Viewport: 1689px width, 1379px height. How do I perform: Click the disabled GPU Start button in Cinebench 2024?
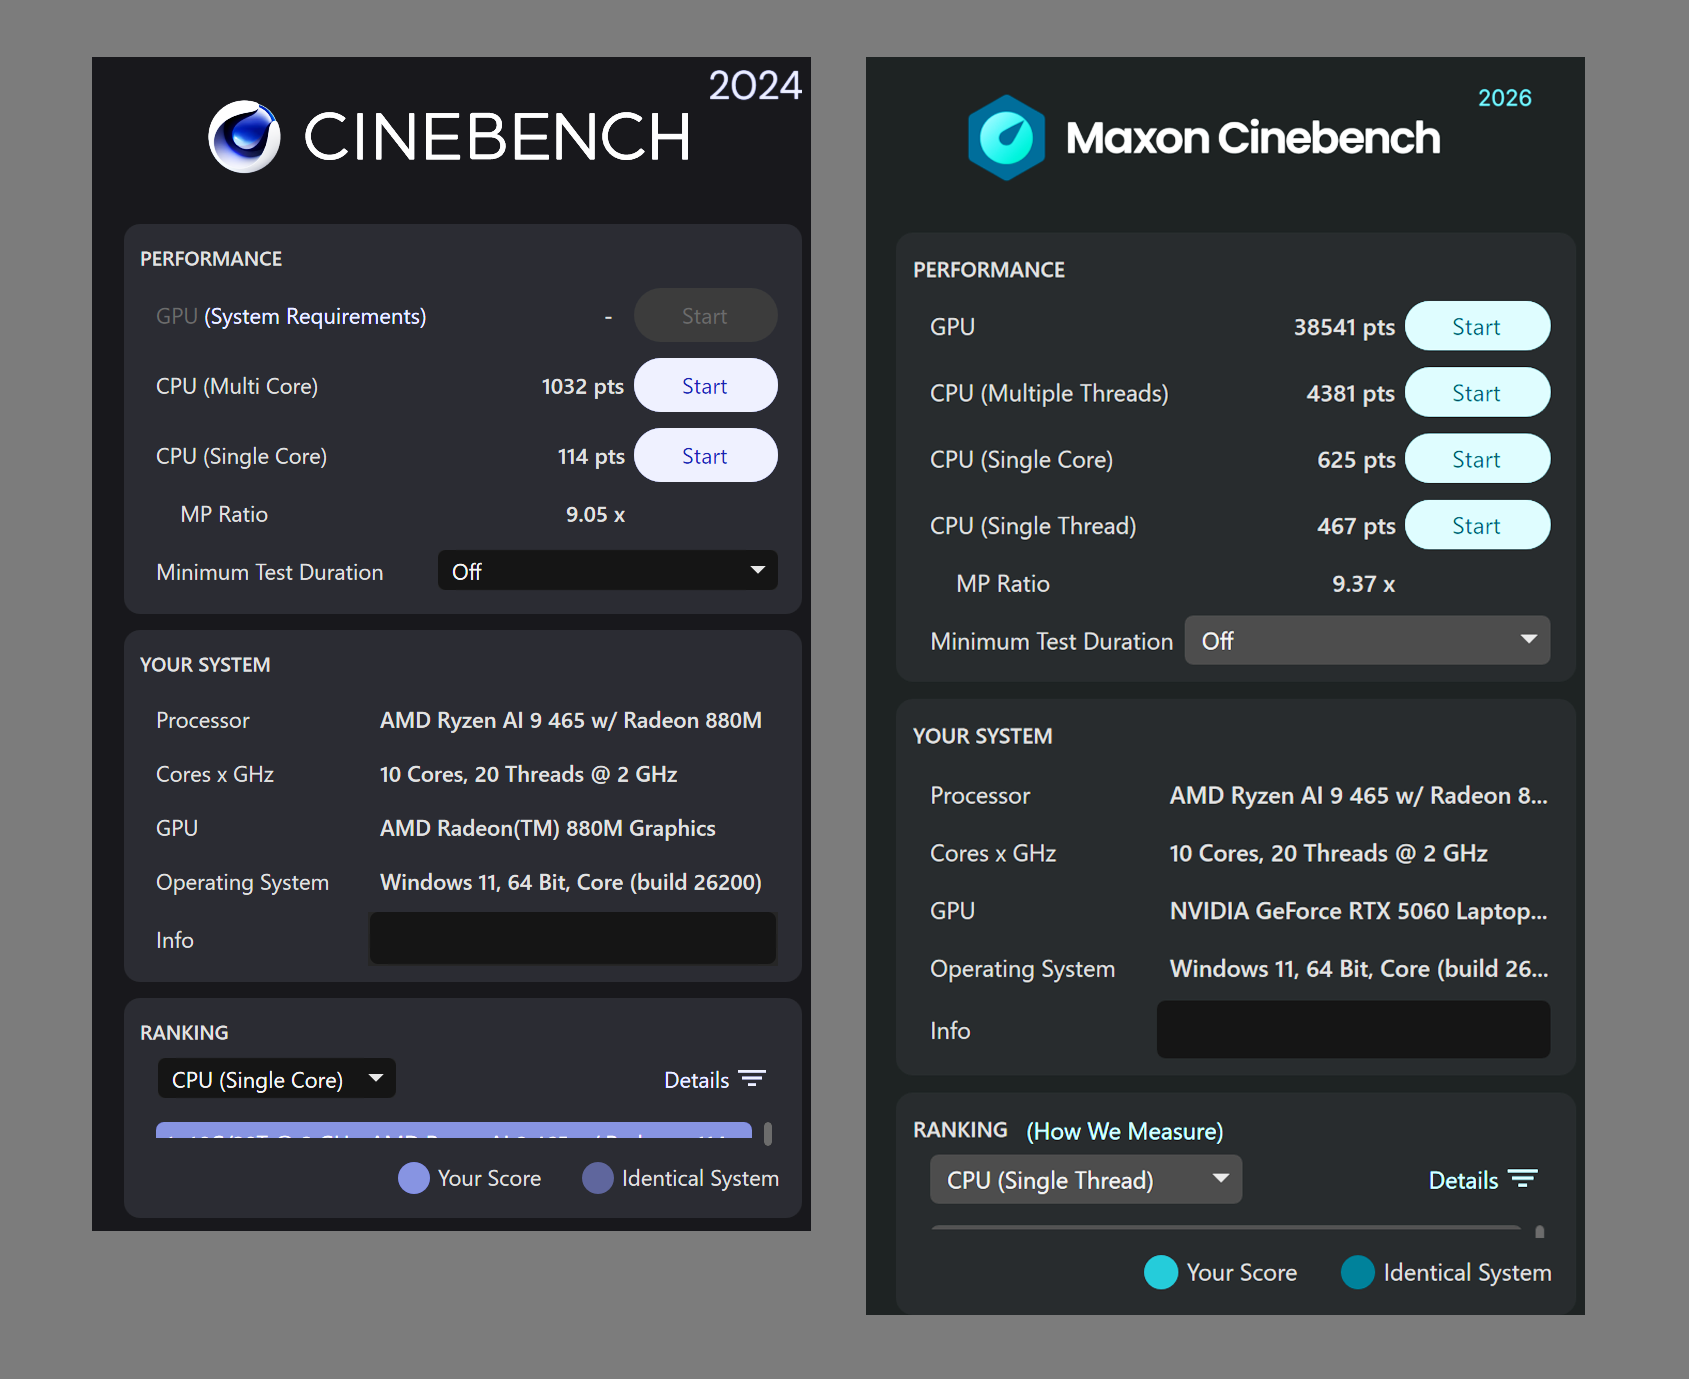(x=705, y=316)
